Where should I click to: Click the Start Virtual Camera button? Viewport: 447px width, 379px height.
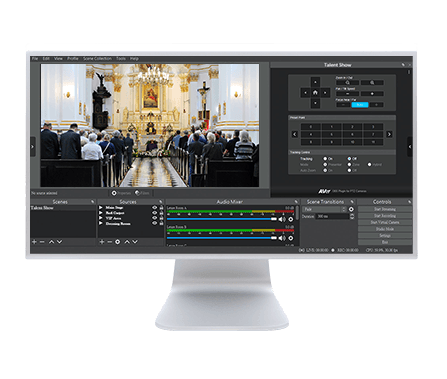click(385, 222)
